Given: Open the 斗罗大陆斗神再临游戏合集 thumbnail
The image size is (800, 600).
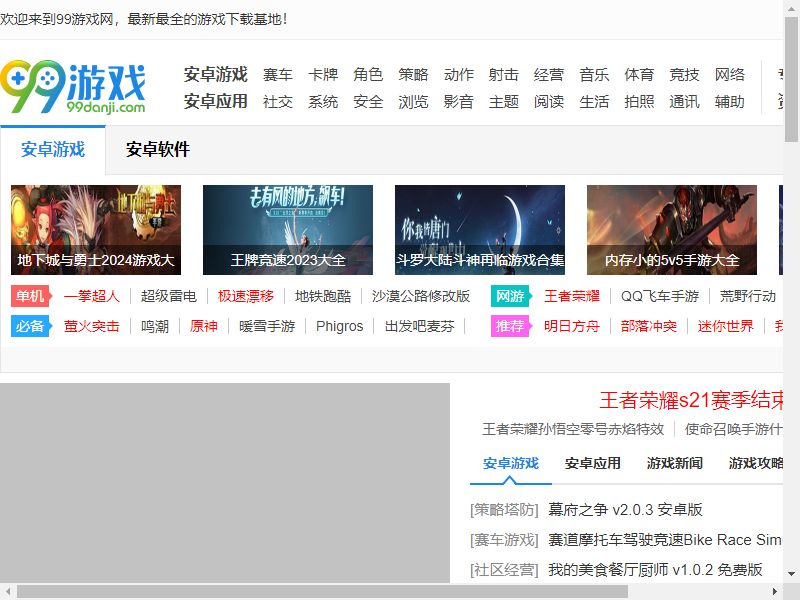Looking at the screenshot, I should tap(480, 230).
